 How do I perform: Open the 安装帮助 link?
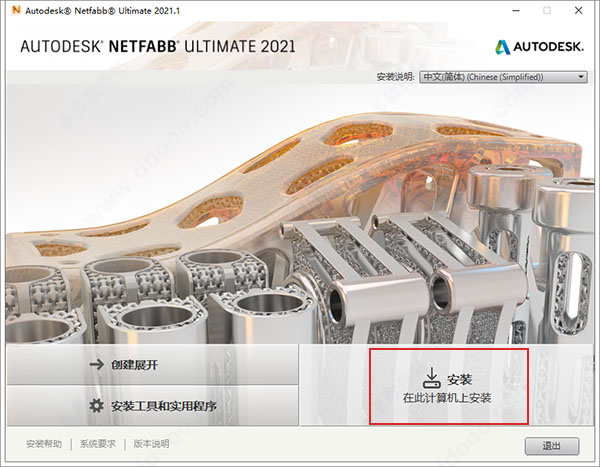pos(44,444)
